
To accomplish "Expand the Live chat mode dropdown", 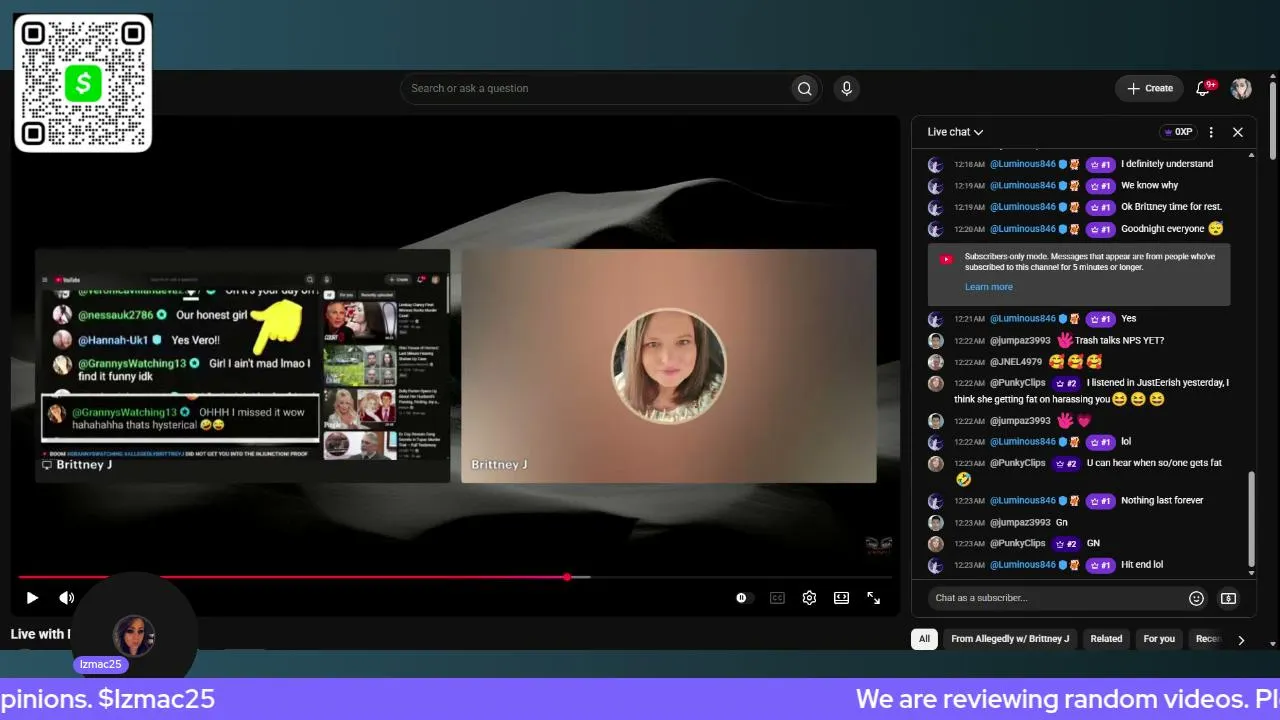I will coord(955,132).
